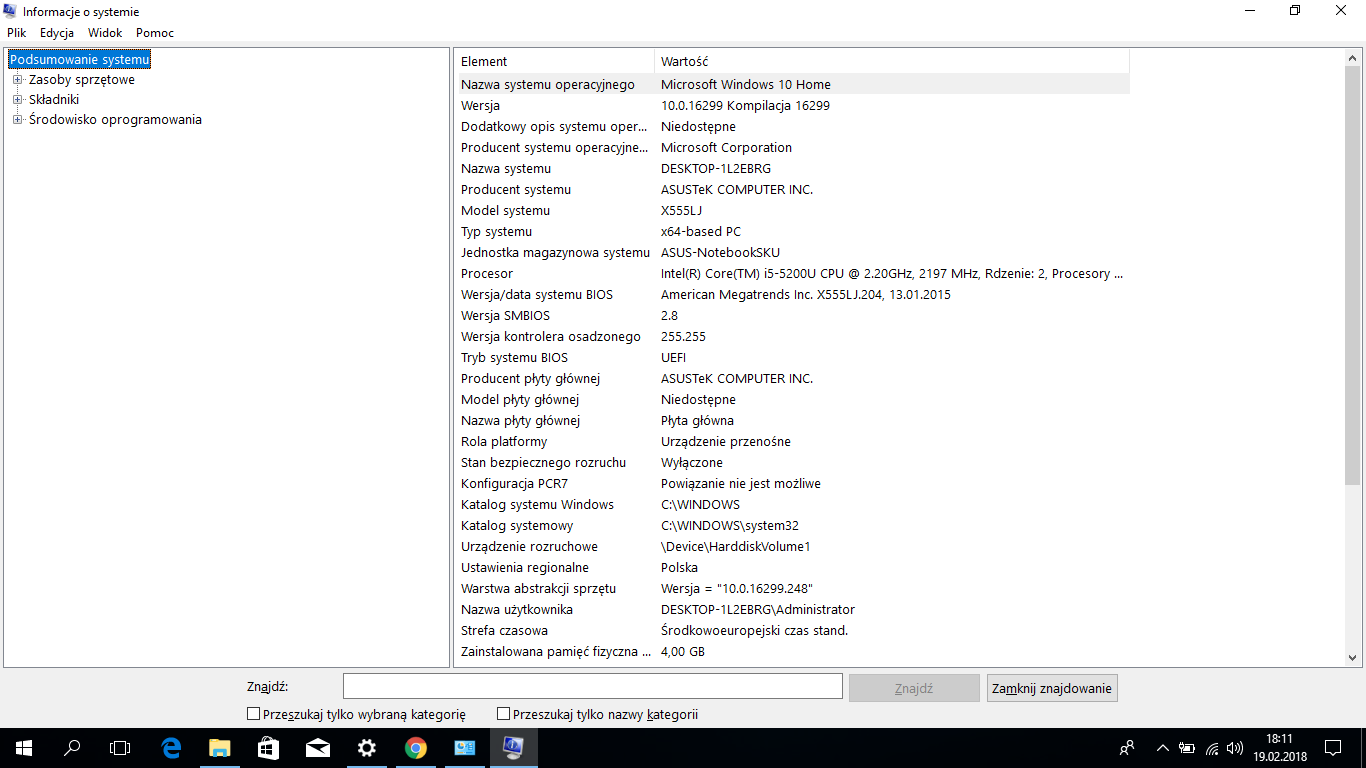Viewport: 1366px width, 768px height.
Task: Select Warstwa abstrakcji sprzętu row
Action: point(793,588)
